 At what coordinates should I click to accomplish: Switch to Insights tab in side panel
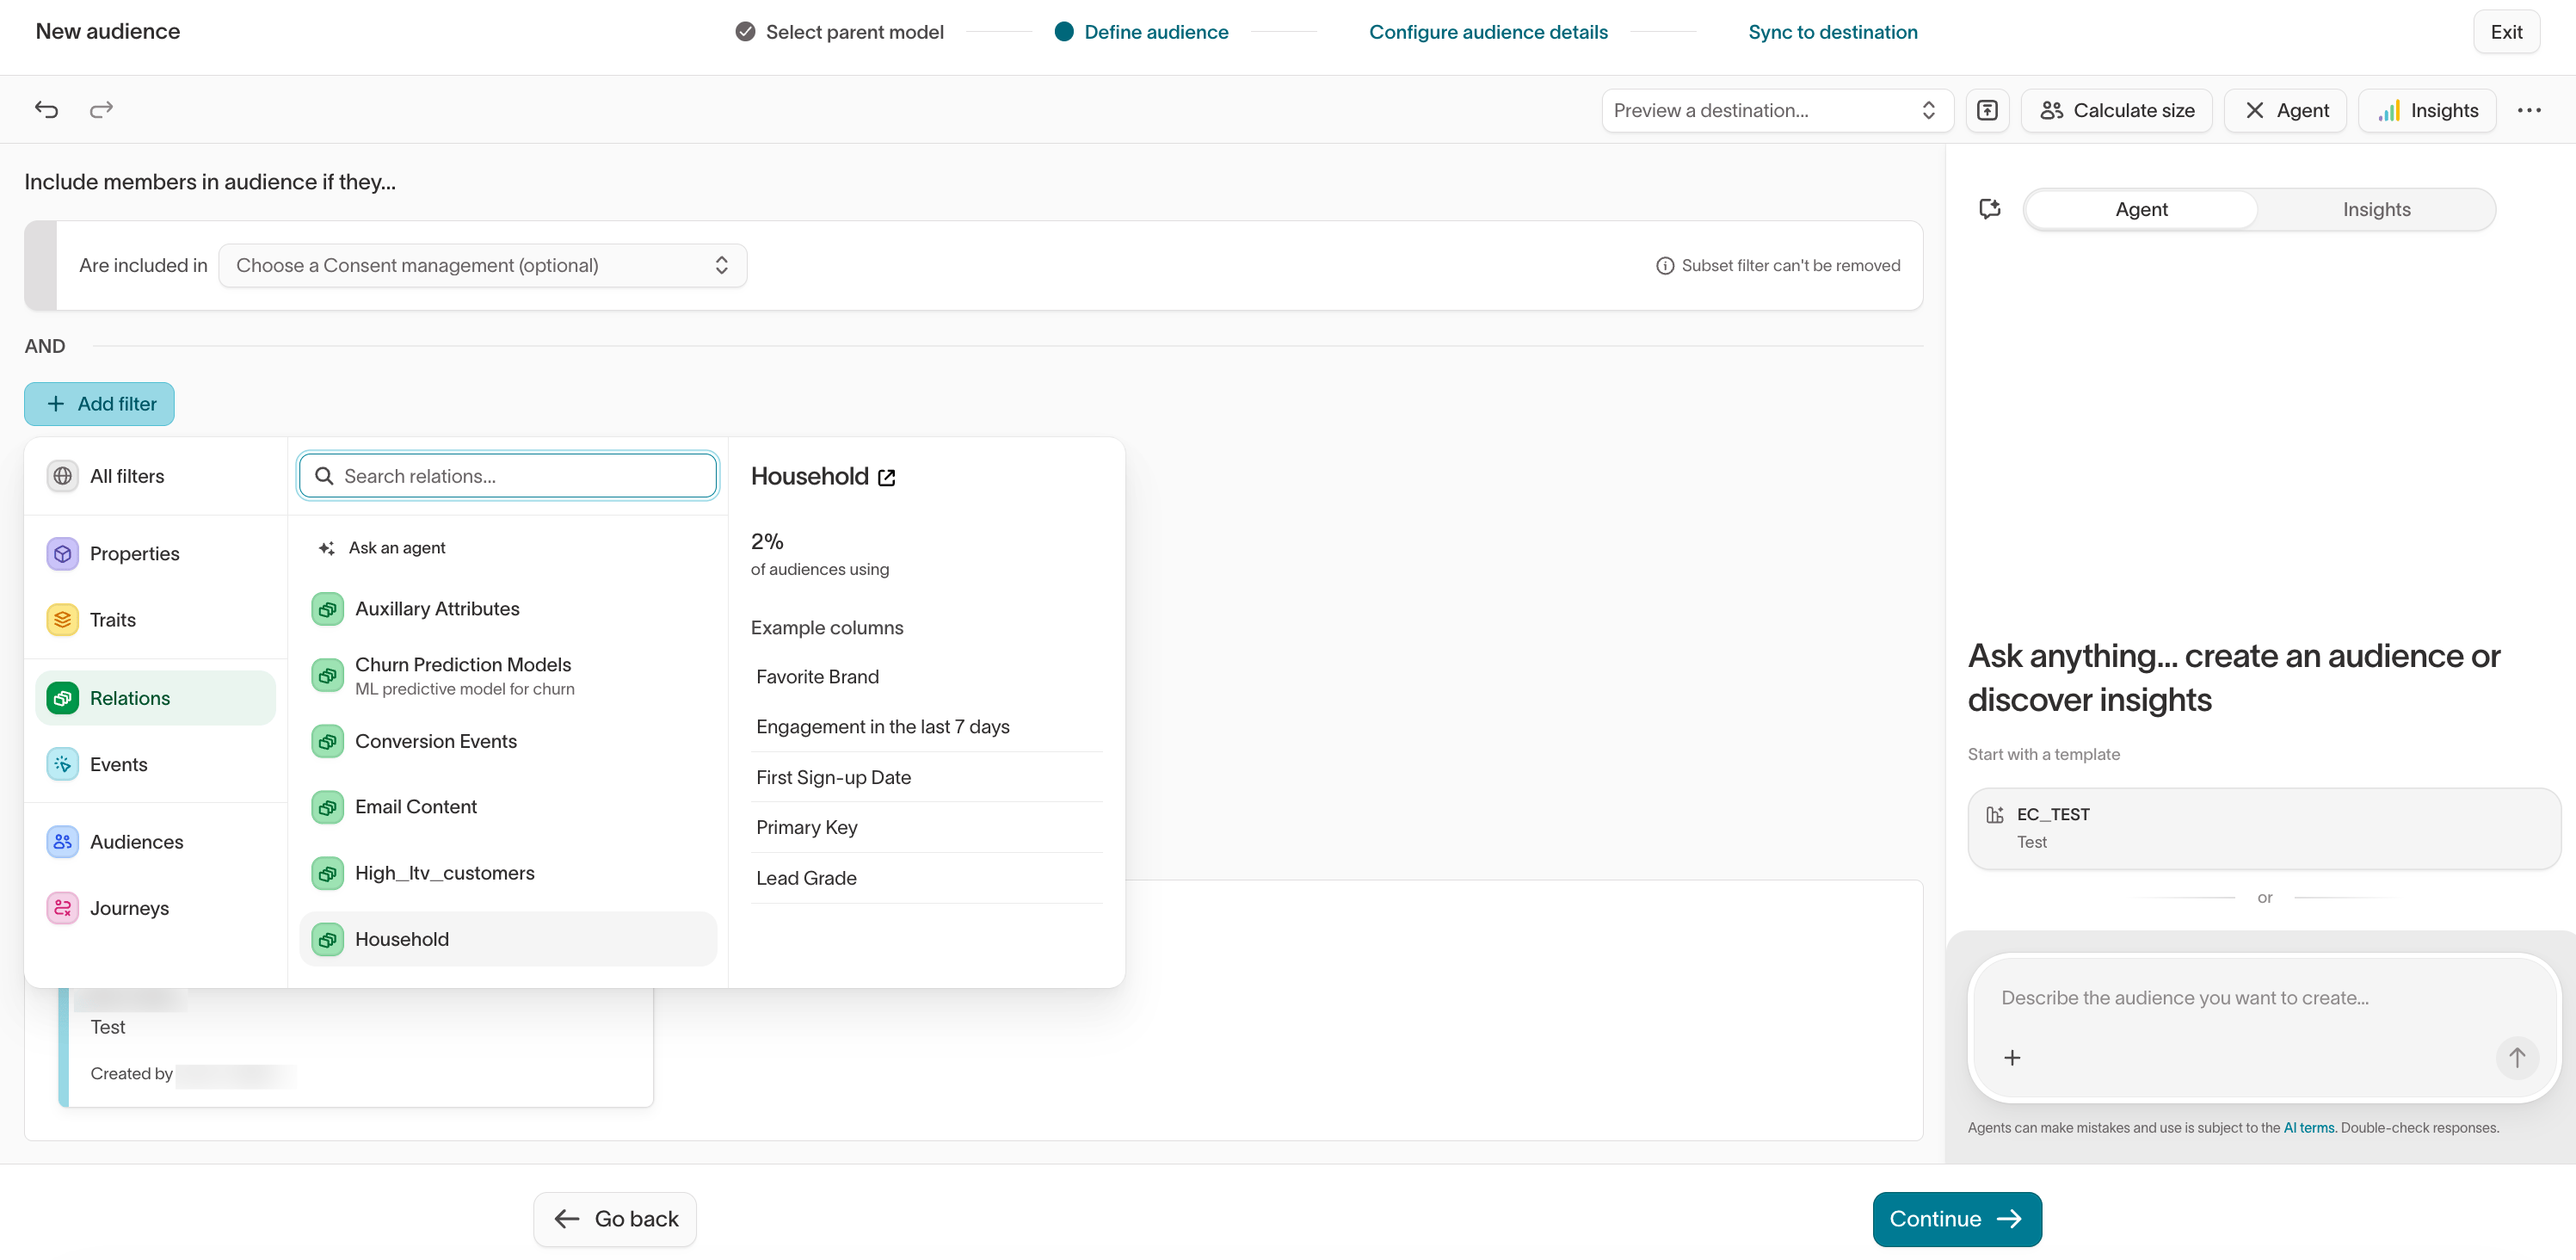pyautogui.click(x=2376, y=209)
